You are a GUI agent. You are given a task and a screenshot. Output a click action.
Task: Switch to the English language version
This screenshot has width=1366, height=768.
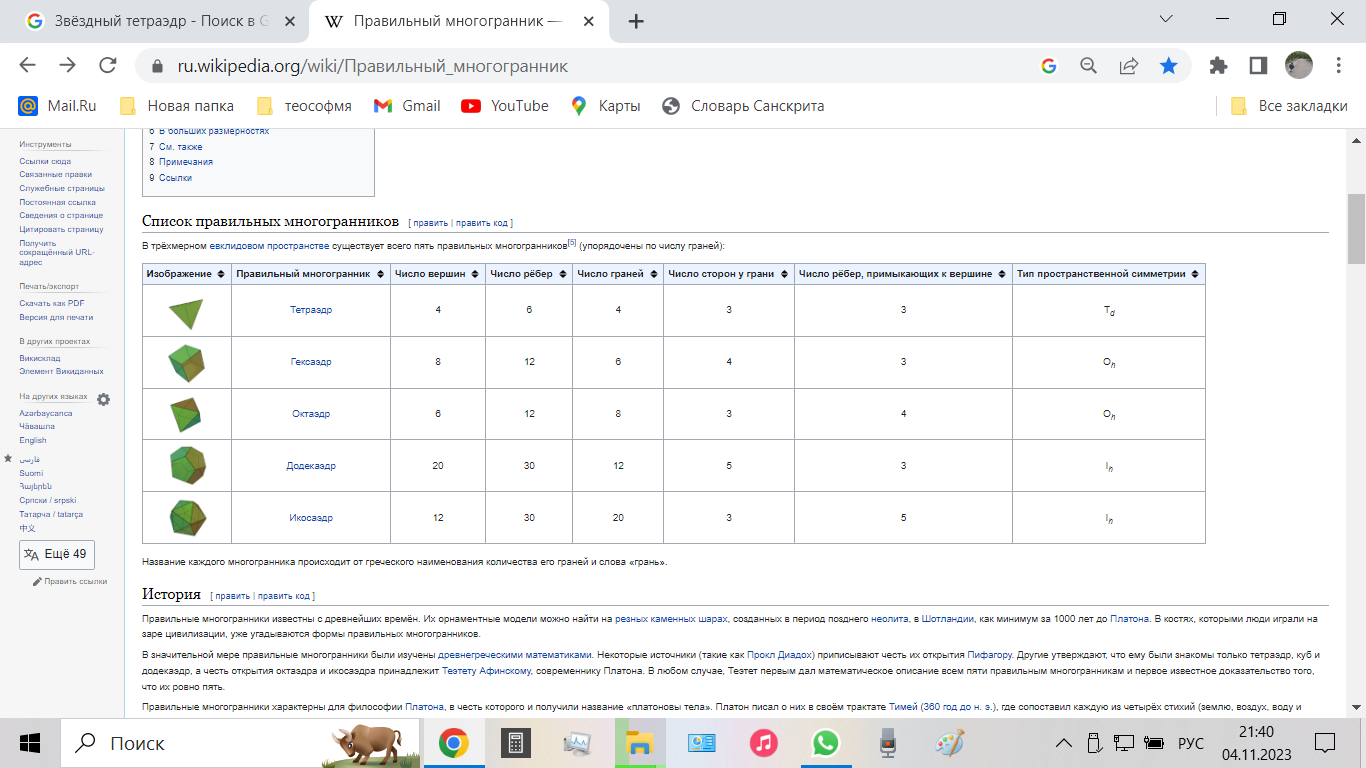coord(33,440)
